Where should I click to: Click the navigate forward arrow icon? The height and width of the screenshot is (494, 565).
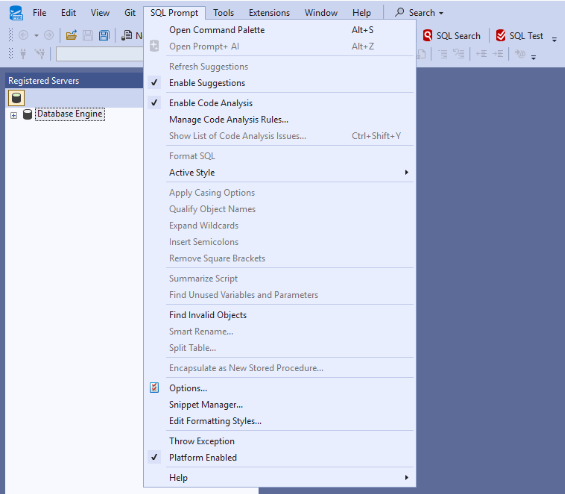point(49,35)
